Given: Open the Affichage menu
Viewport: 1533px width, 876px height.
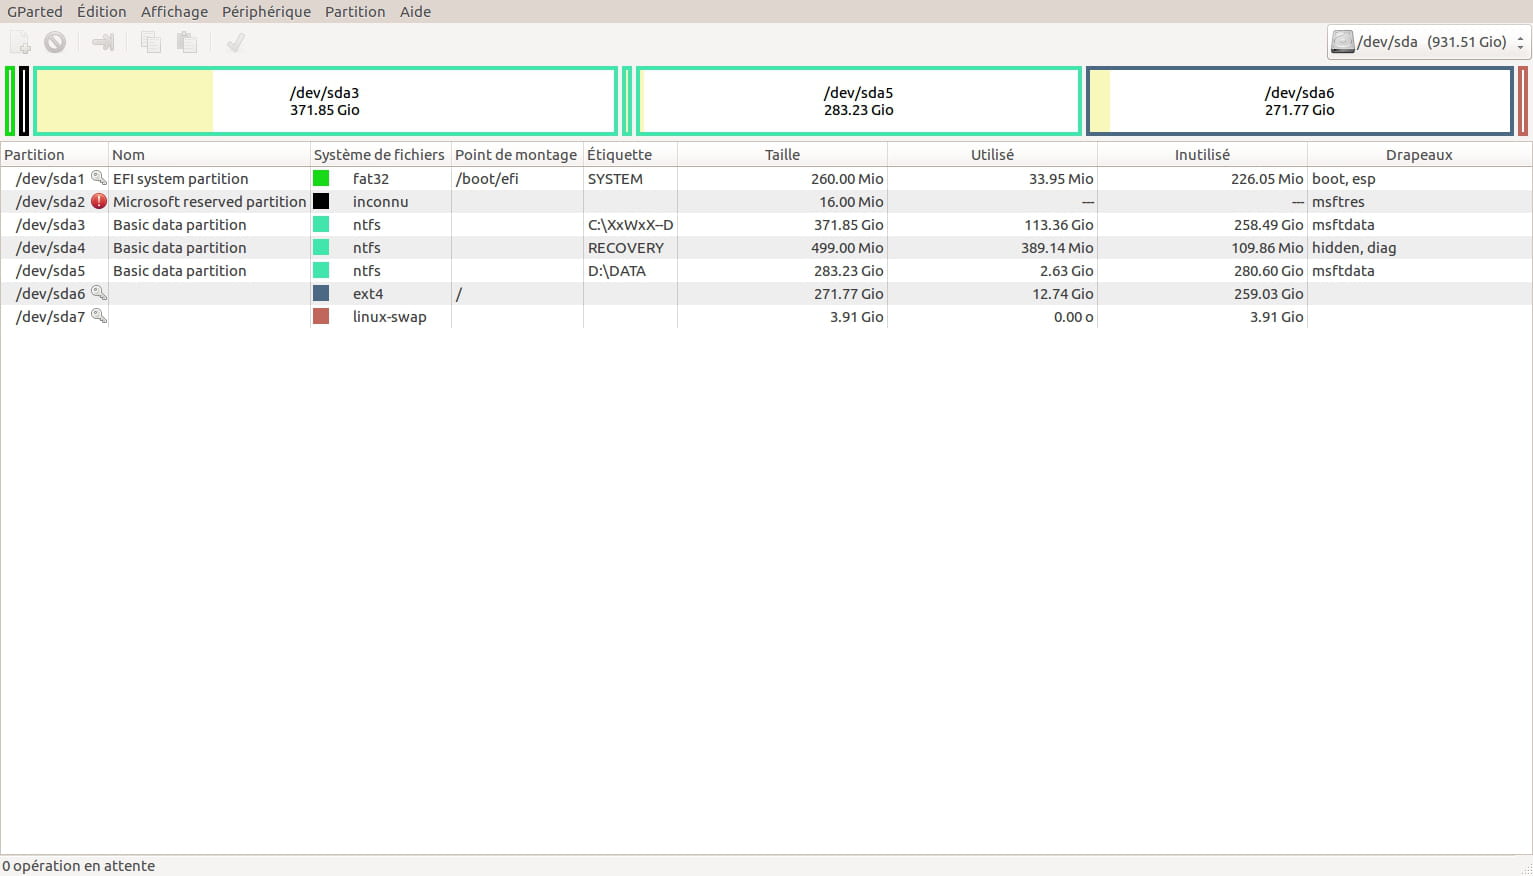Looking at the screenshot, I should (x=174, y=12).
